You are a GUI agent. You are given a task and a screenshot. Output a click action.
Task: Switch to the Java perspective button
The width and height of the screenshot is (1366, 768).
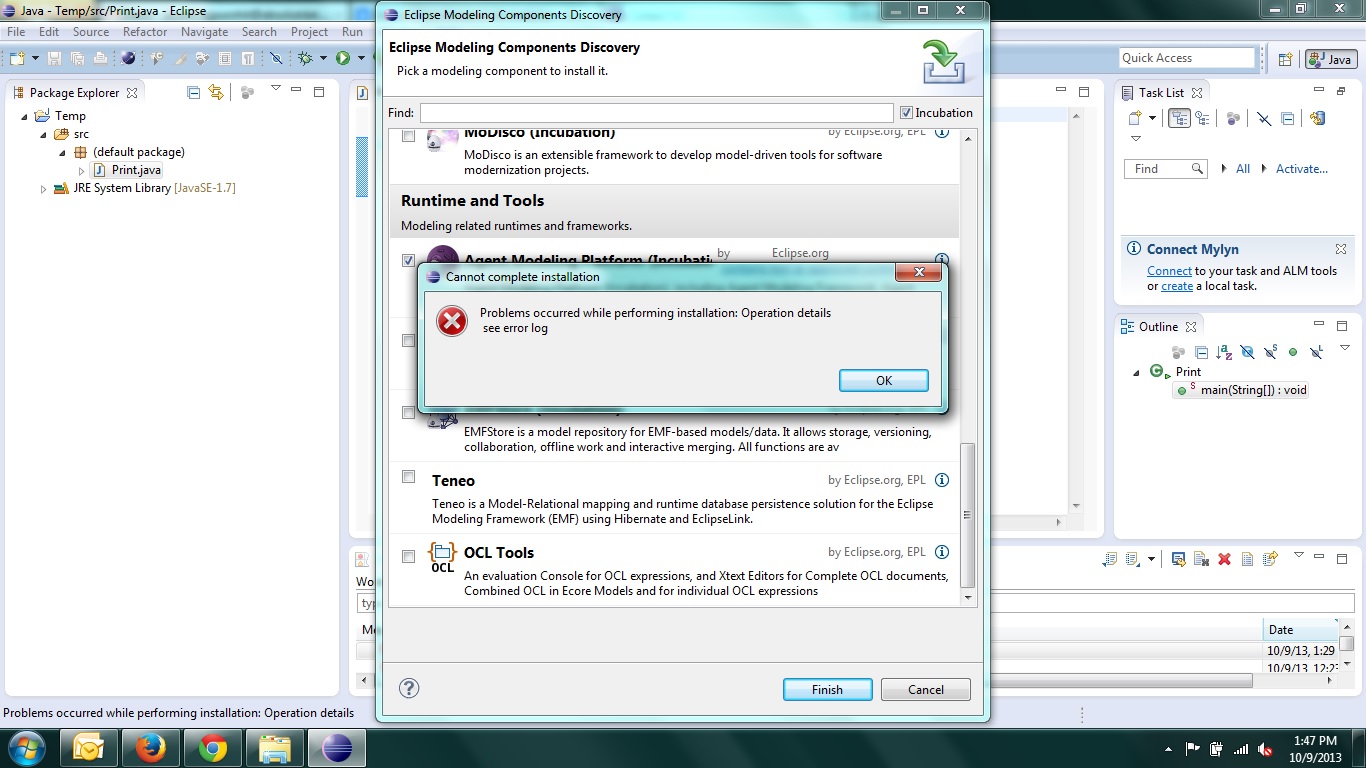[1330, 59]
